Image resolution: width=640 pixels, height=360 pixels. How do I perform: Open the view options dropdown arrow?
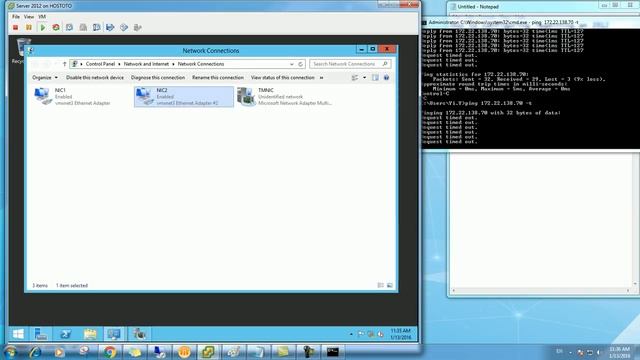(x=364, y=78)
